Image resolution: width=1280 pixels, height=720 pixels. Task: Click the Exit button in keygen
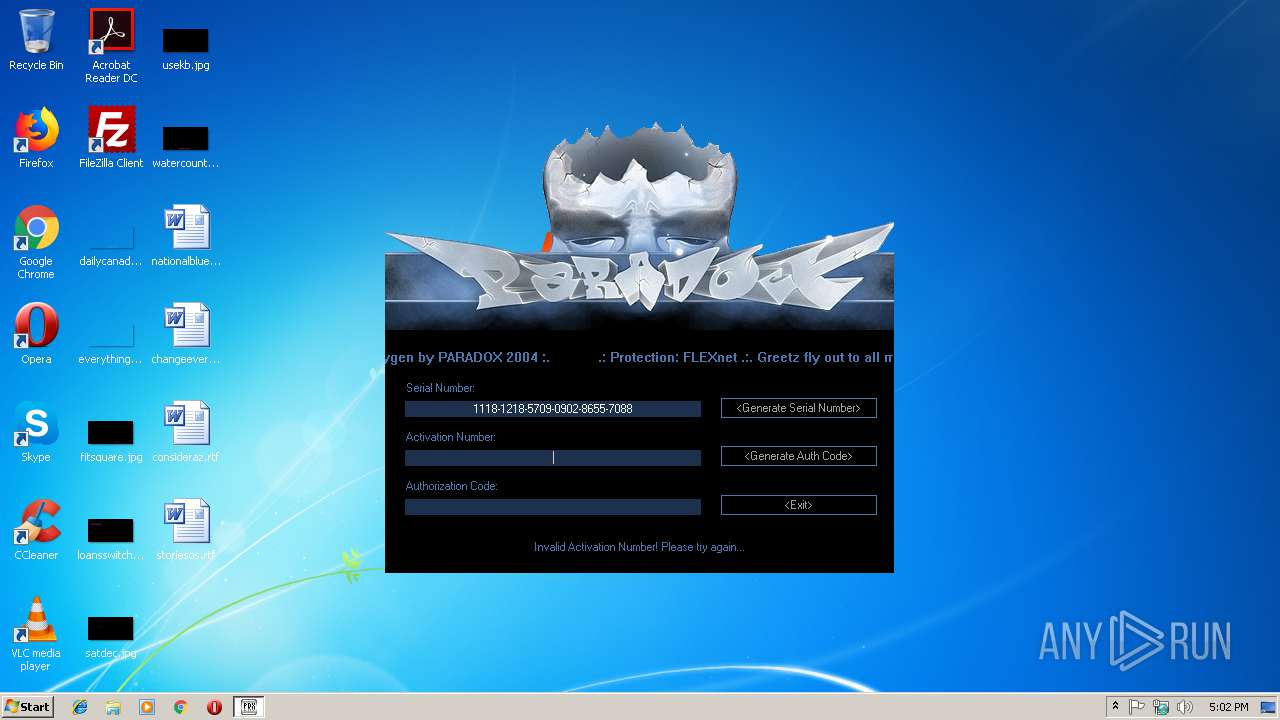coord(799,505)
